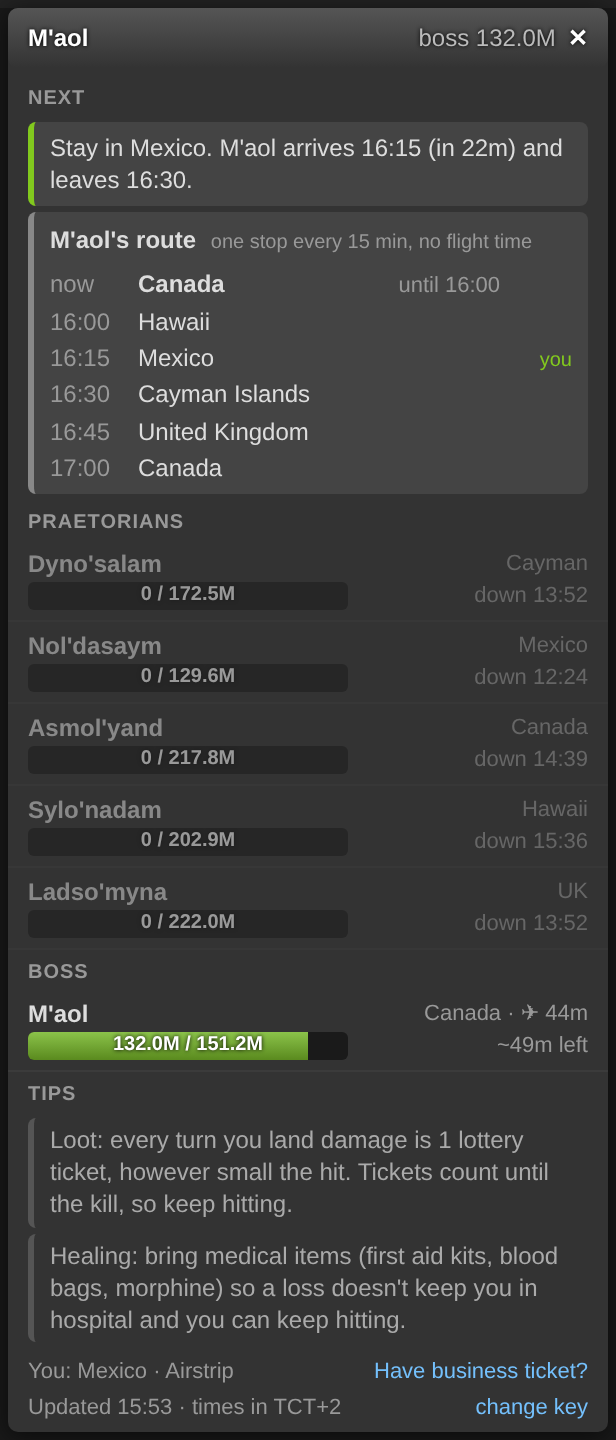Click the 'Stay in Mexico' next-action notice

tap(308, 164)
